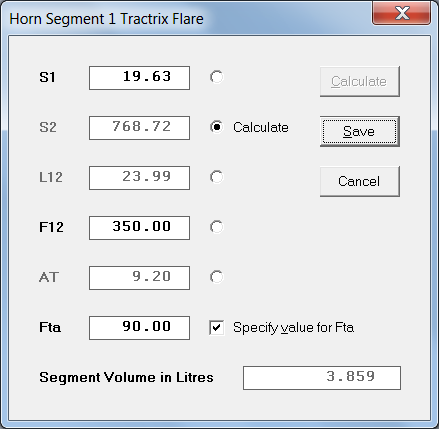Click the bold Fta label text

coord(50,327)
